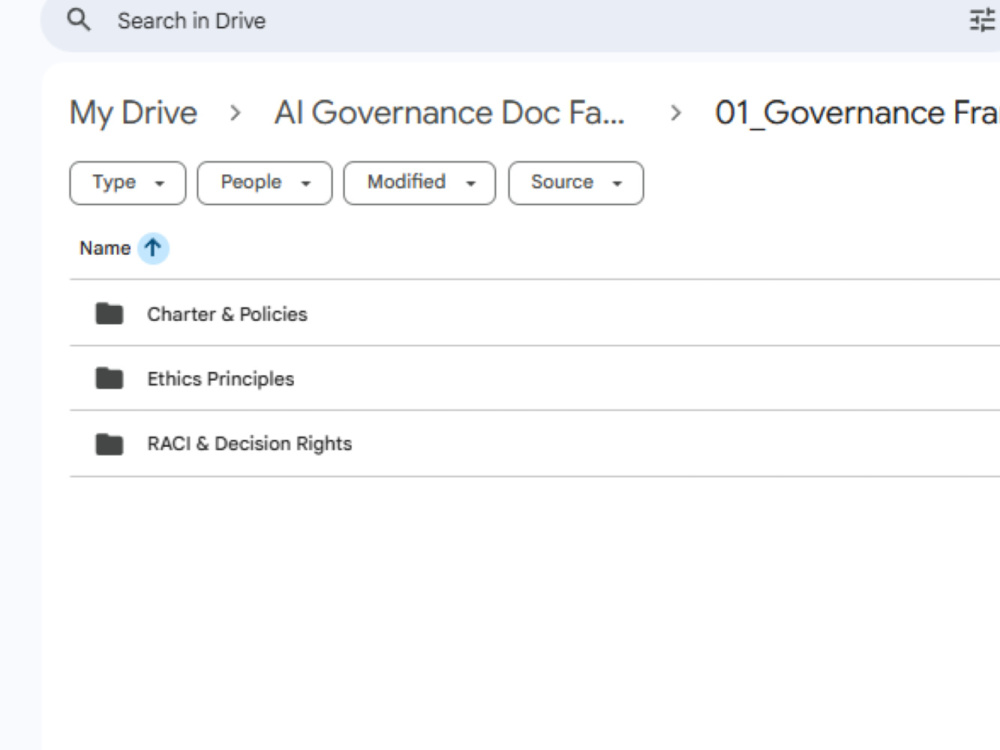Click the Charter & Policies folder icon
The width and height of the screenshot is (1000, 750).
point(109,314)
